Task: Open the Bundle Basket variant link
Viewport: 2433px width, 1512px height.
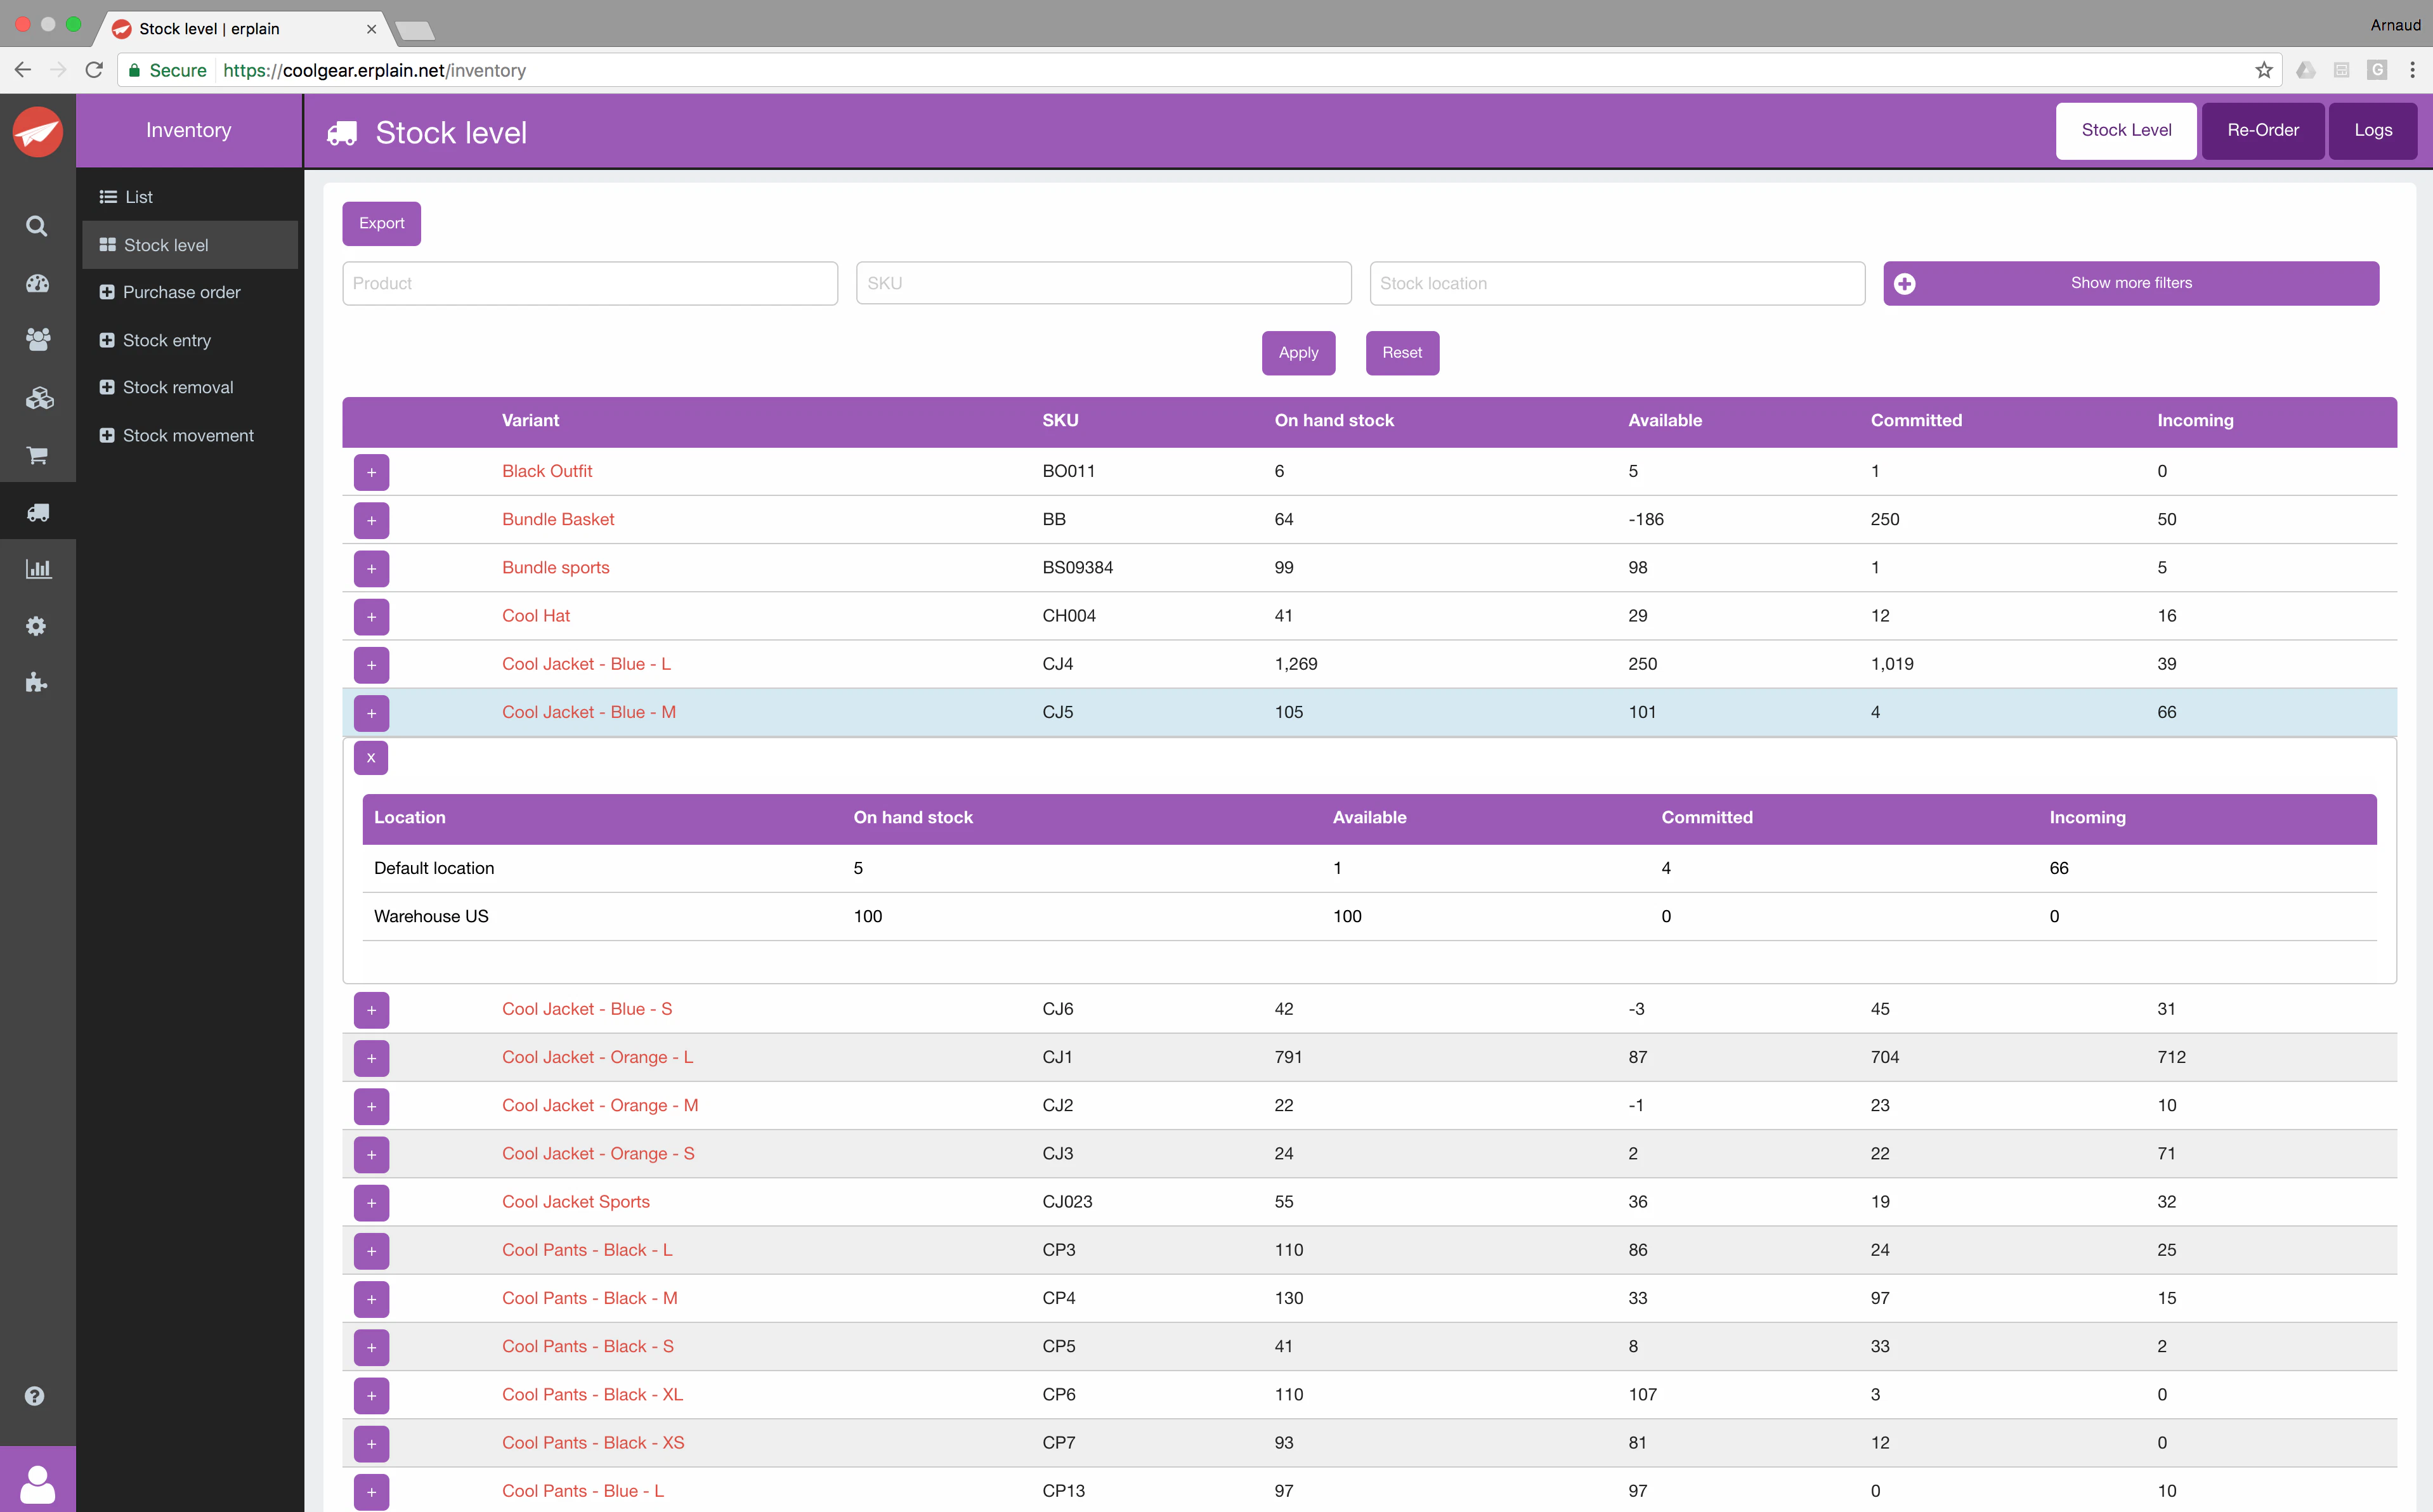Action: click(x=558, y=519)
